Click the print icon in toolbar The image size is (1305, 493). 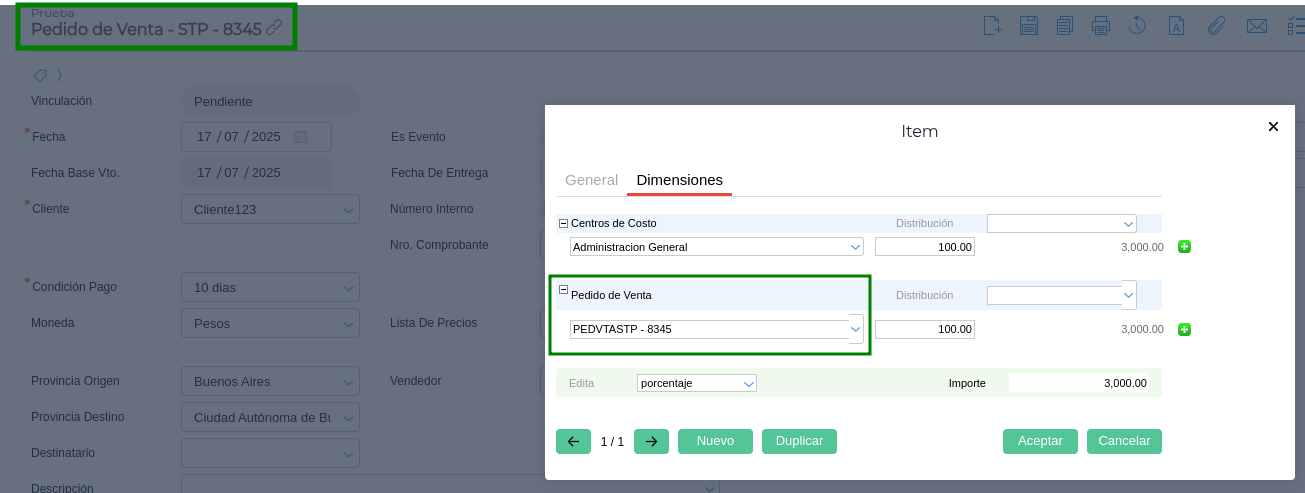coord(1101,26)
